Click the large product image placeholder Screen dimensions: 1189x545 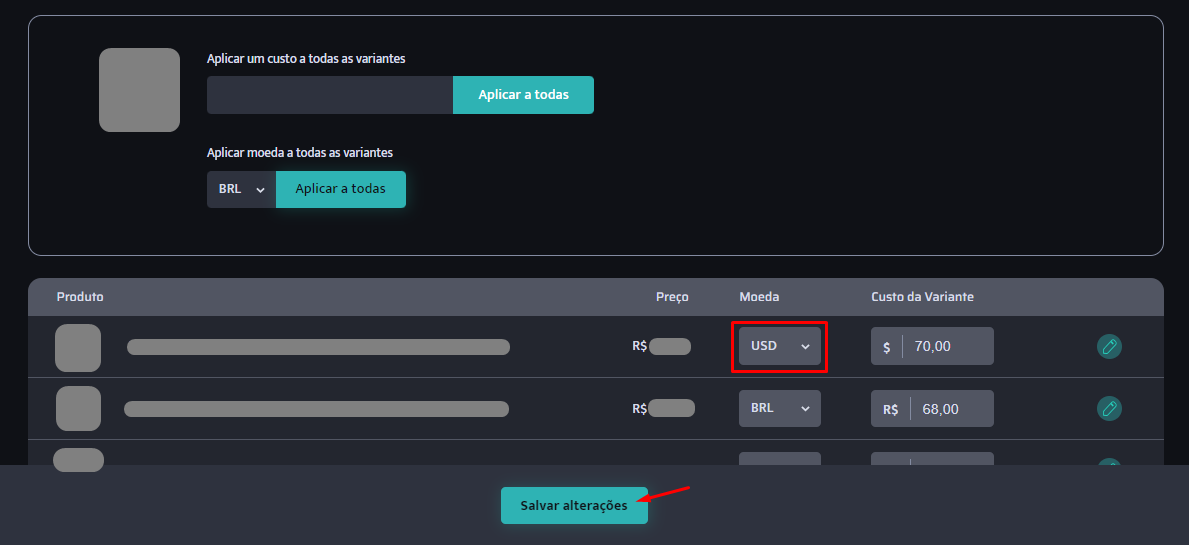[x=140, y=90]
